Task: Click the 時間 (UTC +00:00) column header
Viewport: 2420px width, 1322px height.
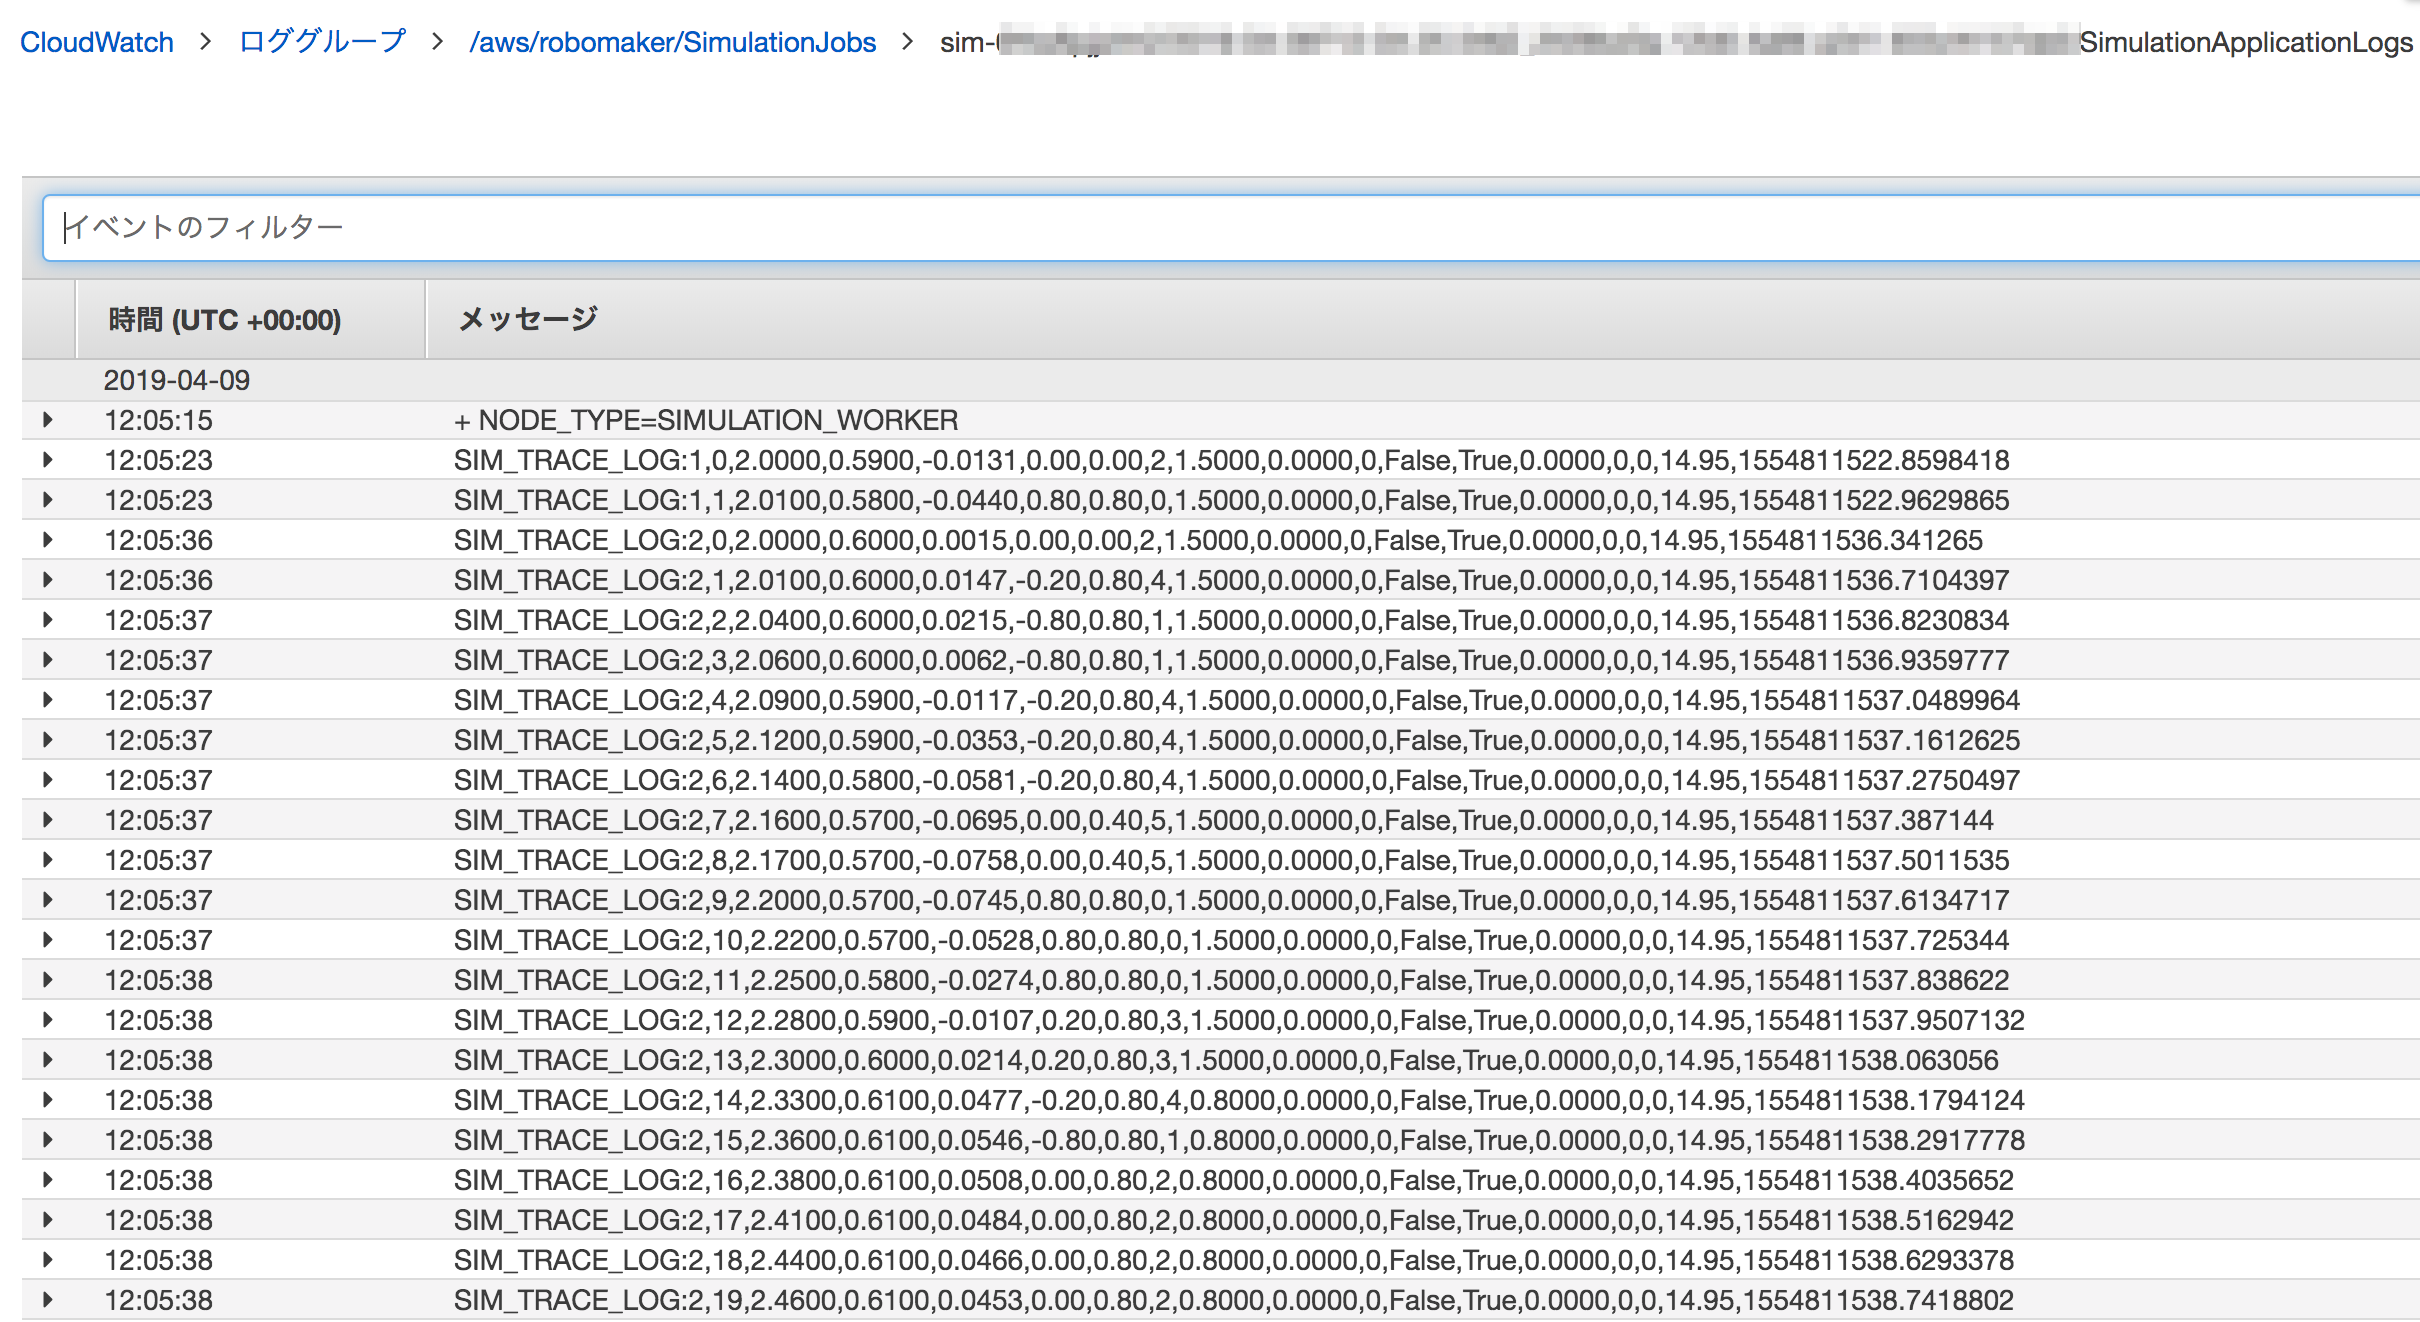Action: click(224, 320)
